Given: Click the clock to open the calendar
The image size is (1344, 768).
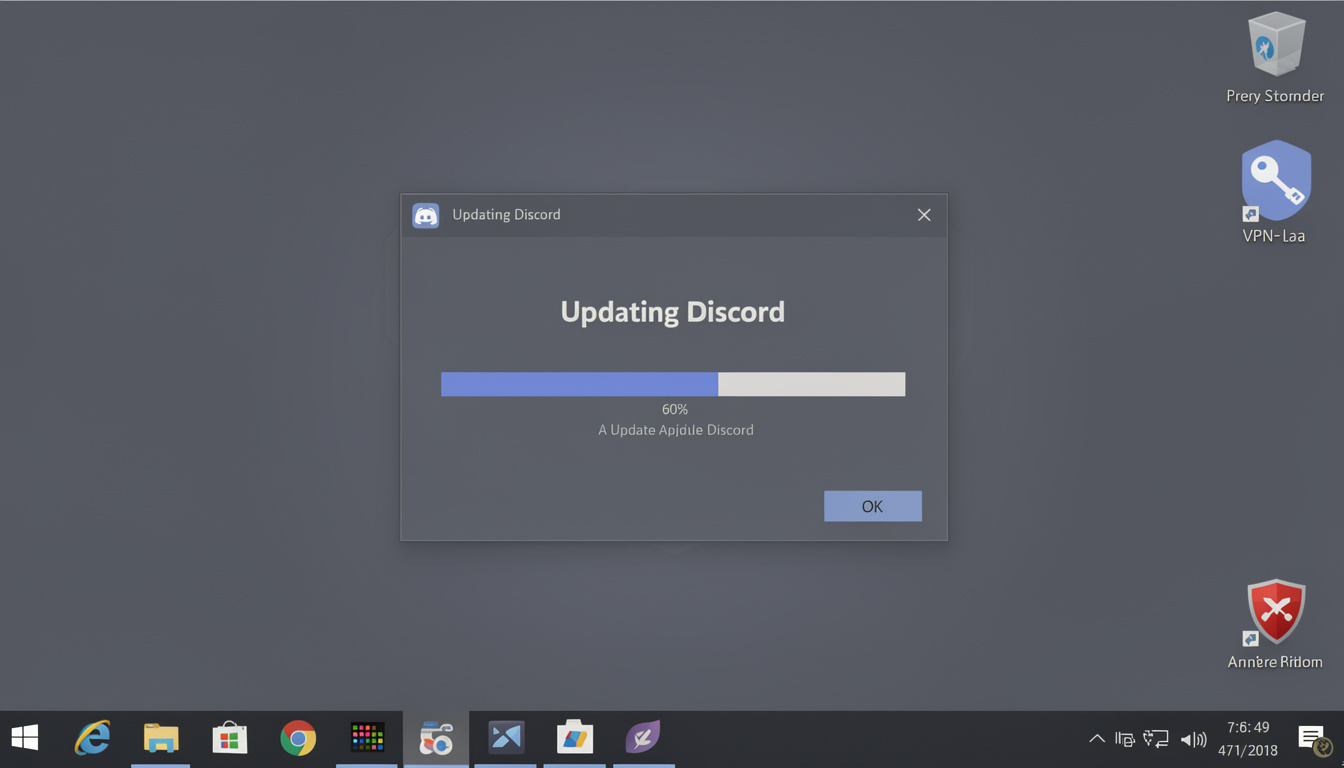Looking at the screenshot, I should click(x=1247, y=738).
